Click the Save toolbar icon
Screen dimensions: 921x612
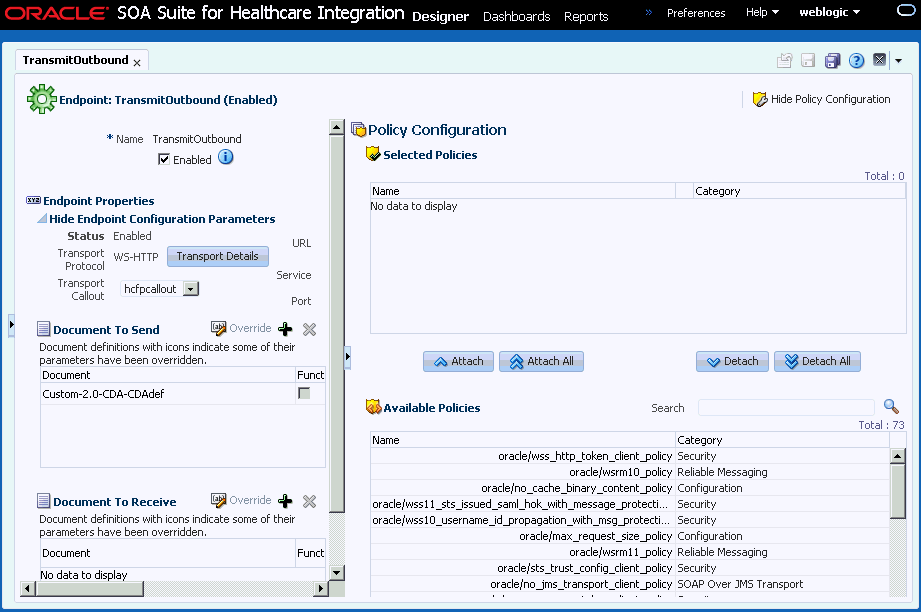point(808,60)
